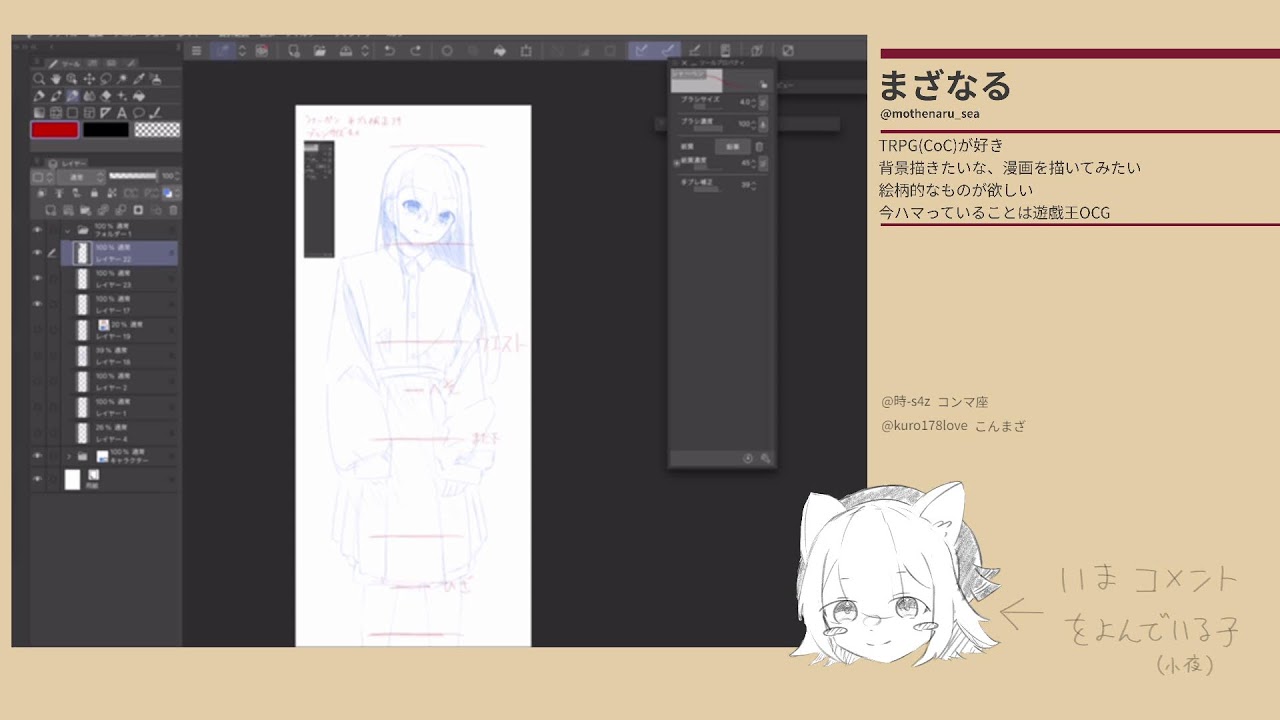Toggle Snap to Special Ruler in command bar
Screen dimensions: 1280x720
(668, 50)
